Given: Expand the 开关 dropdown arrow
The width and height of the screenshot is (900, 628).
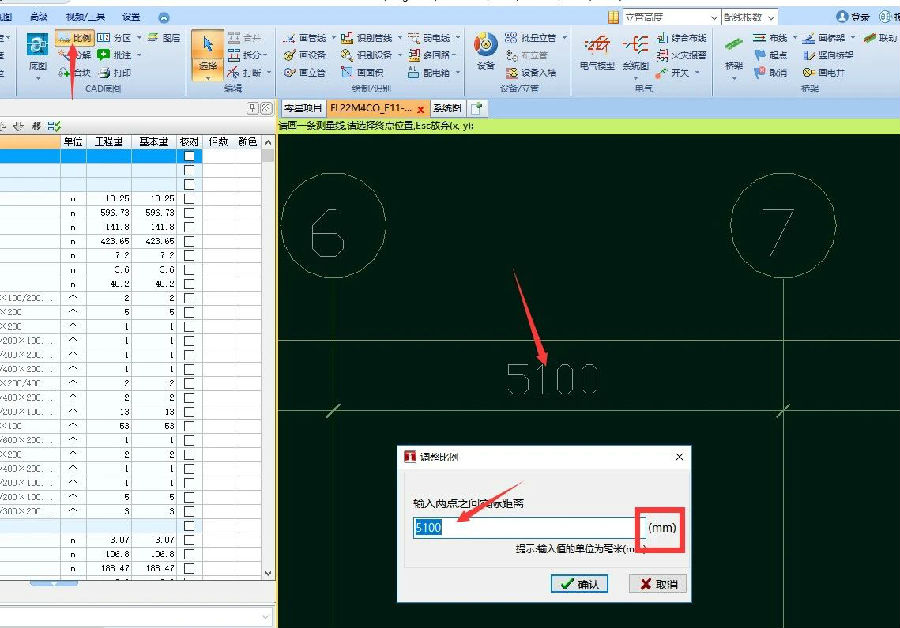Looking at the screenshot, I should click(697, 73).
